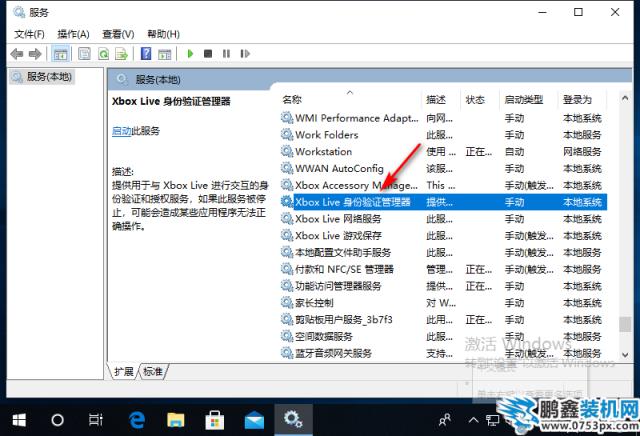Screen dimensions: 640x436
Task: Select the Xbox Live 游戏保存 row
Action: (x=444, y=236)
